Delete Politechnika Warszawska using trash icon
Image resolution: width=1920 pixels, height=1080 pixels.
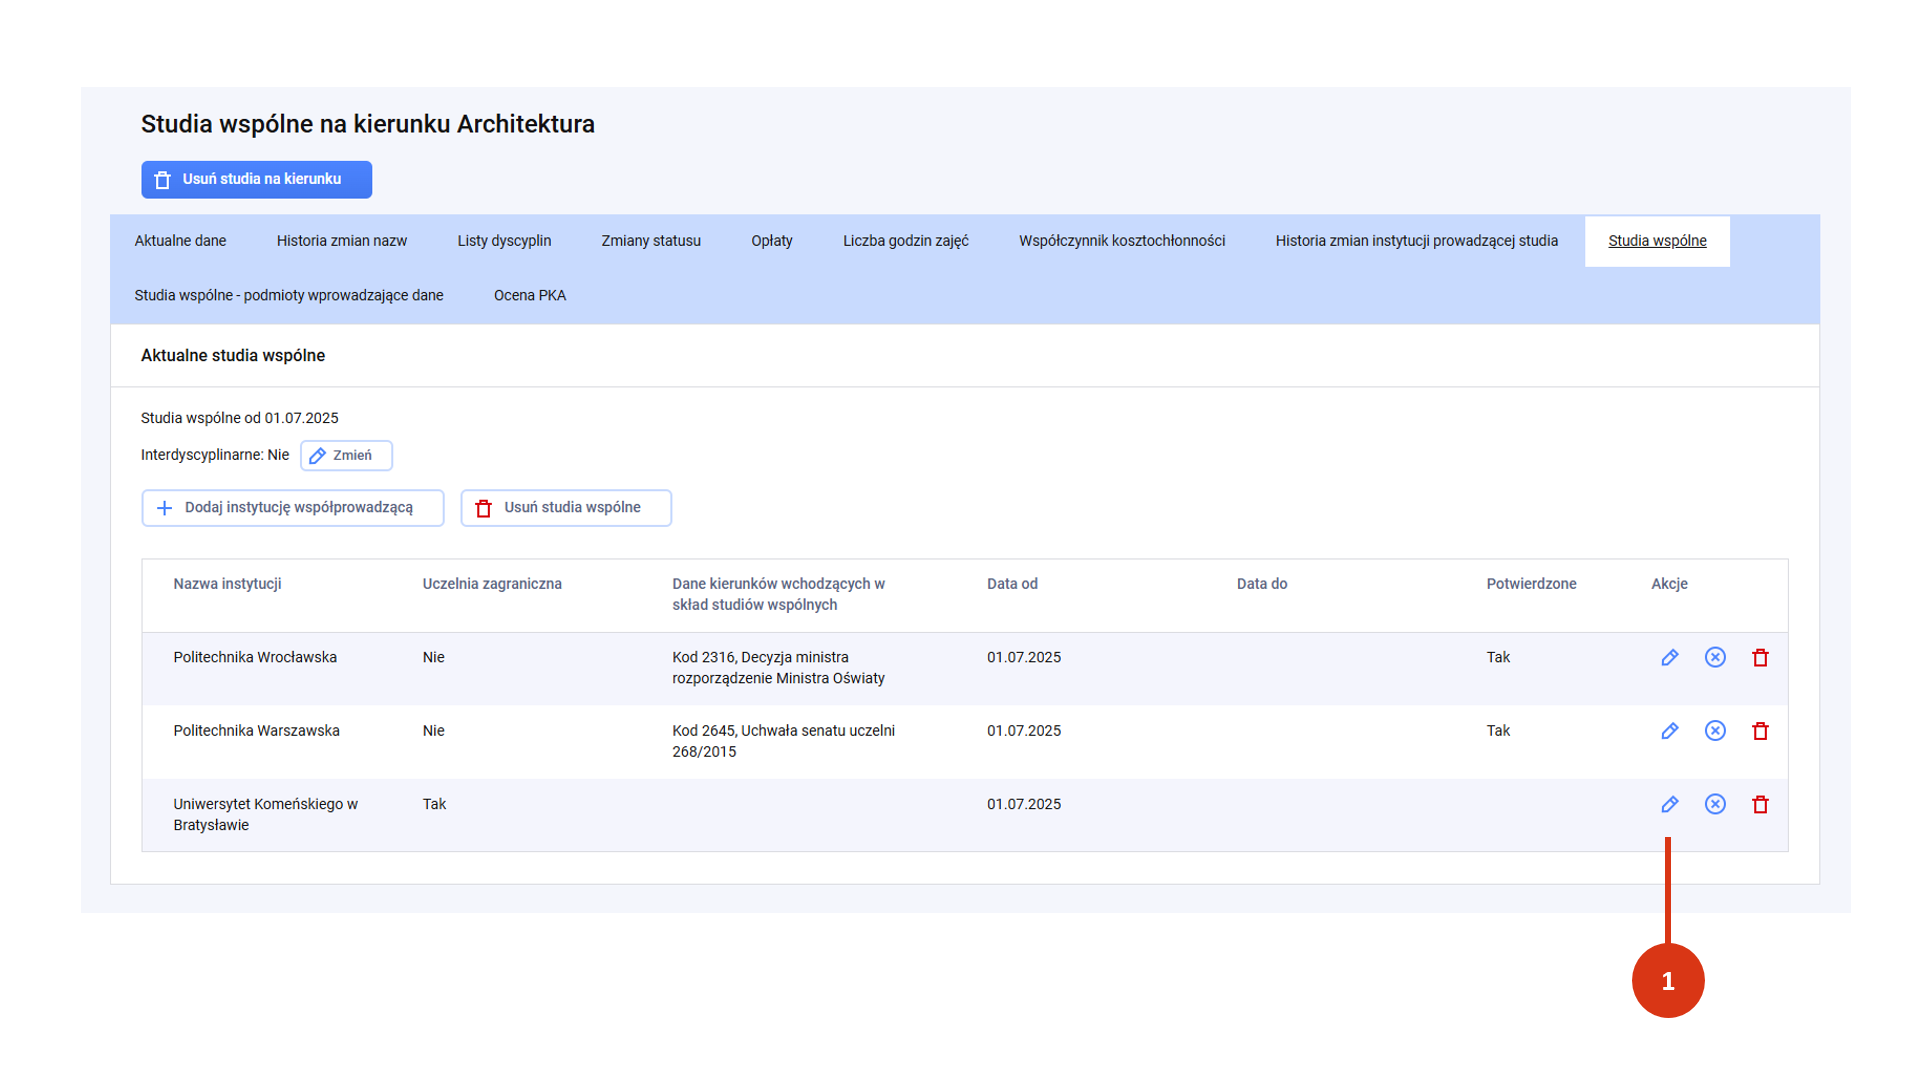click(1760, 731)
